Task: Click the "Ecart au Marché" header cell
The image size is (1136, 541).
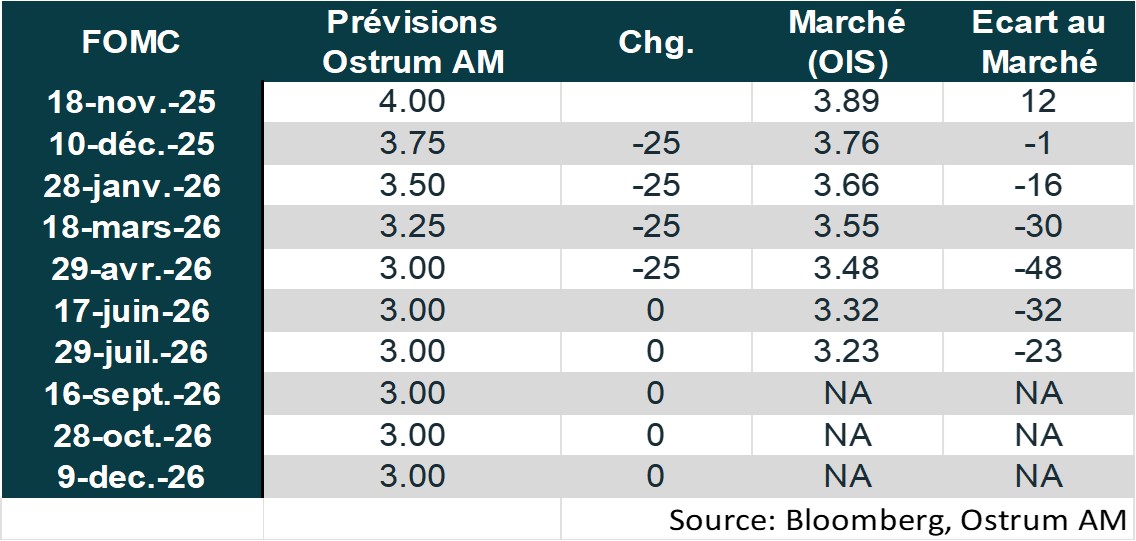Action: [1039, 42]
